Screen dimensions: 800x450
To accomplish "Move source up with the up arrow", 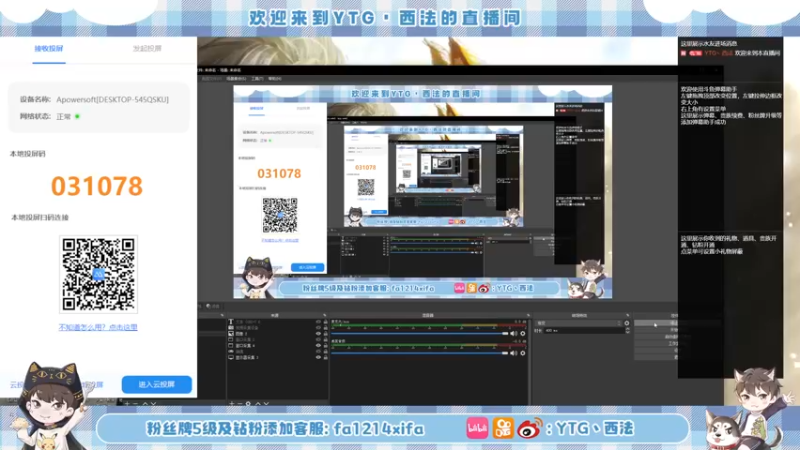I will point(258,404).
